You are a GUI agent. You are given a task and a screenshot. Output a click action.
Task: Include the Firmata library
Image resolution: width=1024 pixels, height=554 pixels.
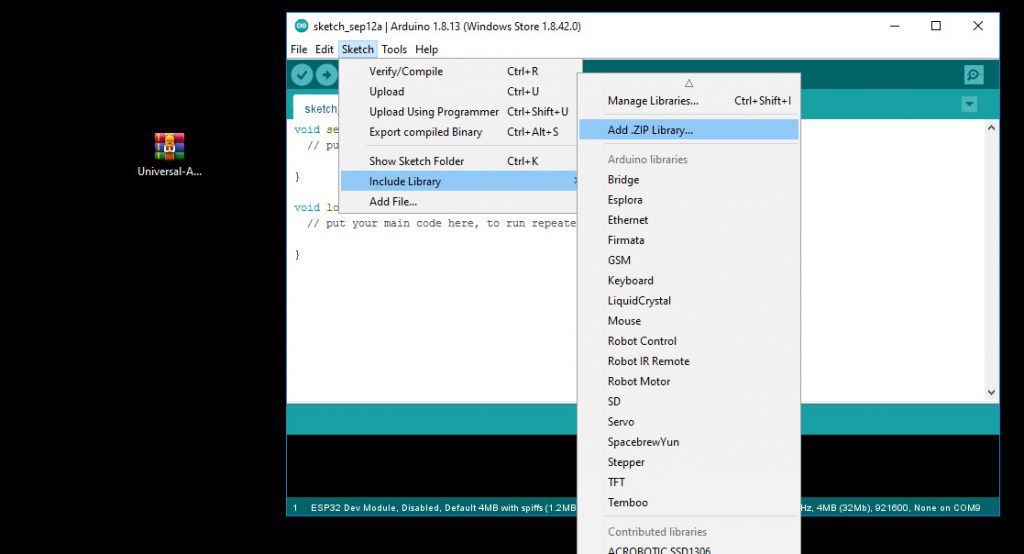689,240
